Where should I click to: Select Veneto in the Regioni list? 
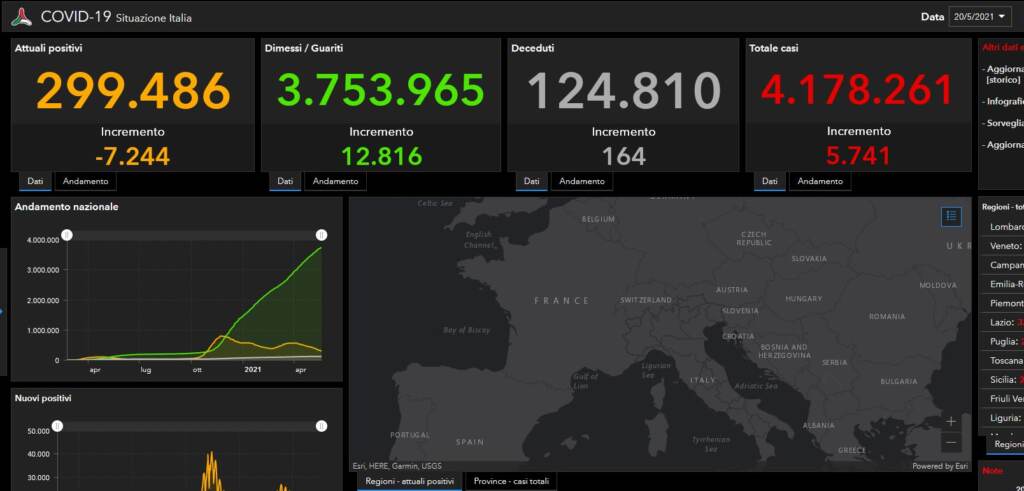tap(1004, 246)
